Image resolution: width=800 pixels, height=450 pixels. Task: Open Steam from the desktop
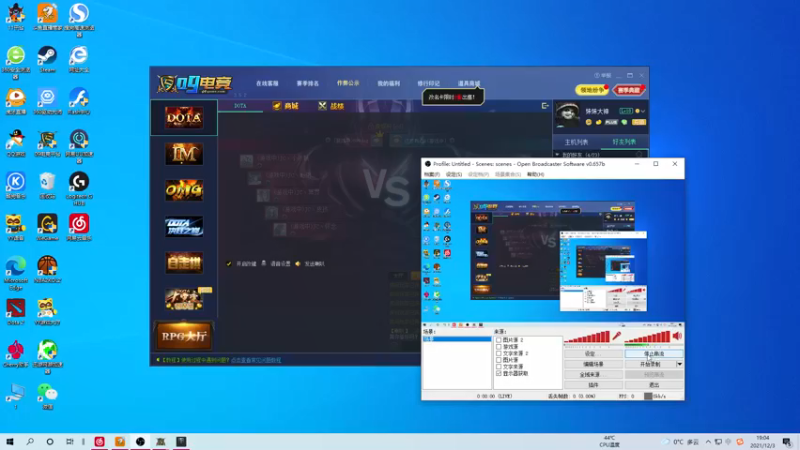[x=47, y=59]
